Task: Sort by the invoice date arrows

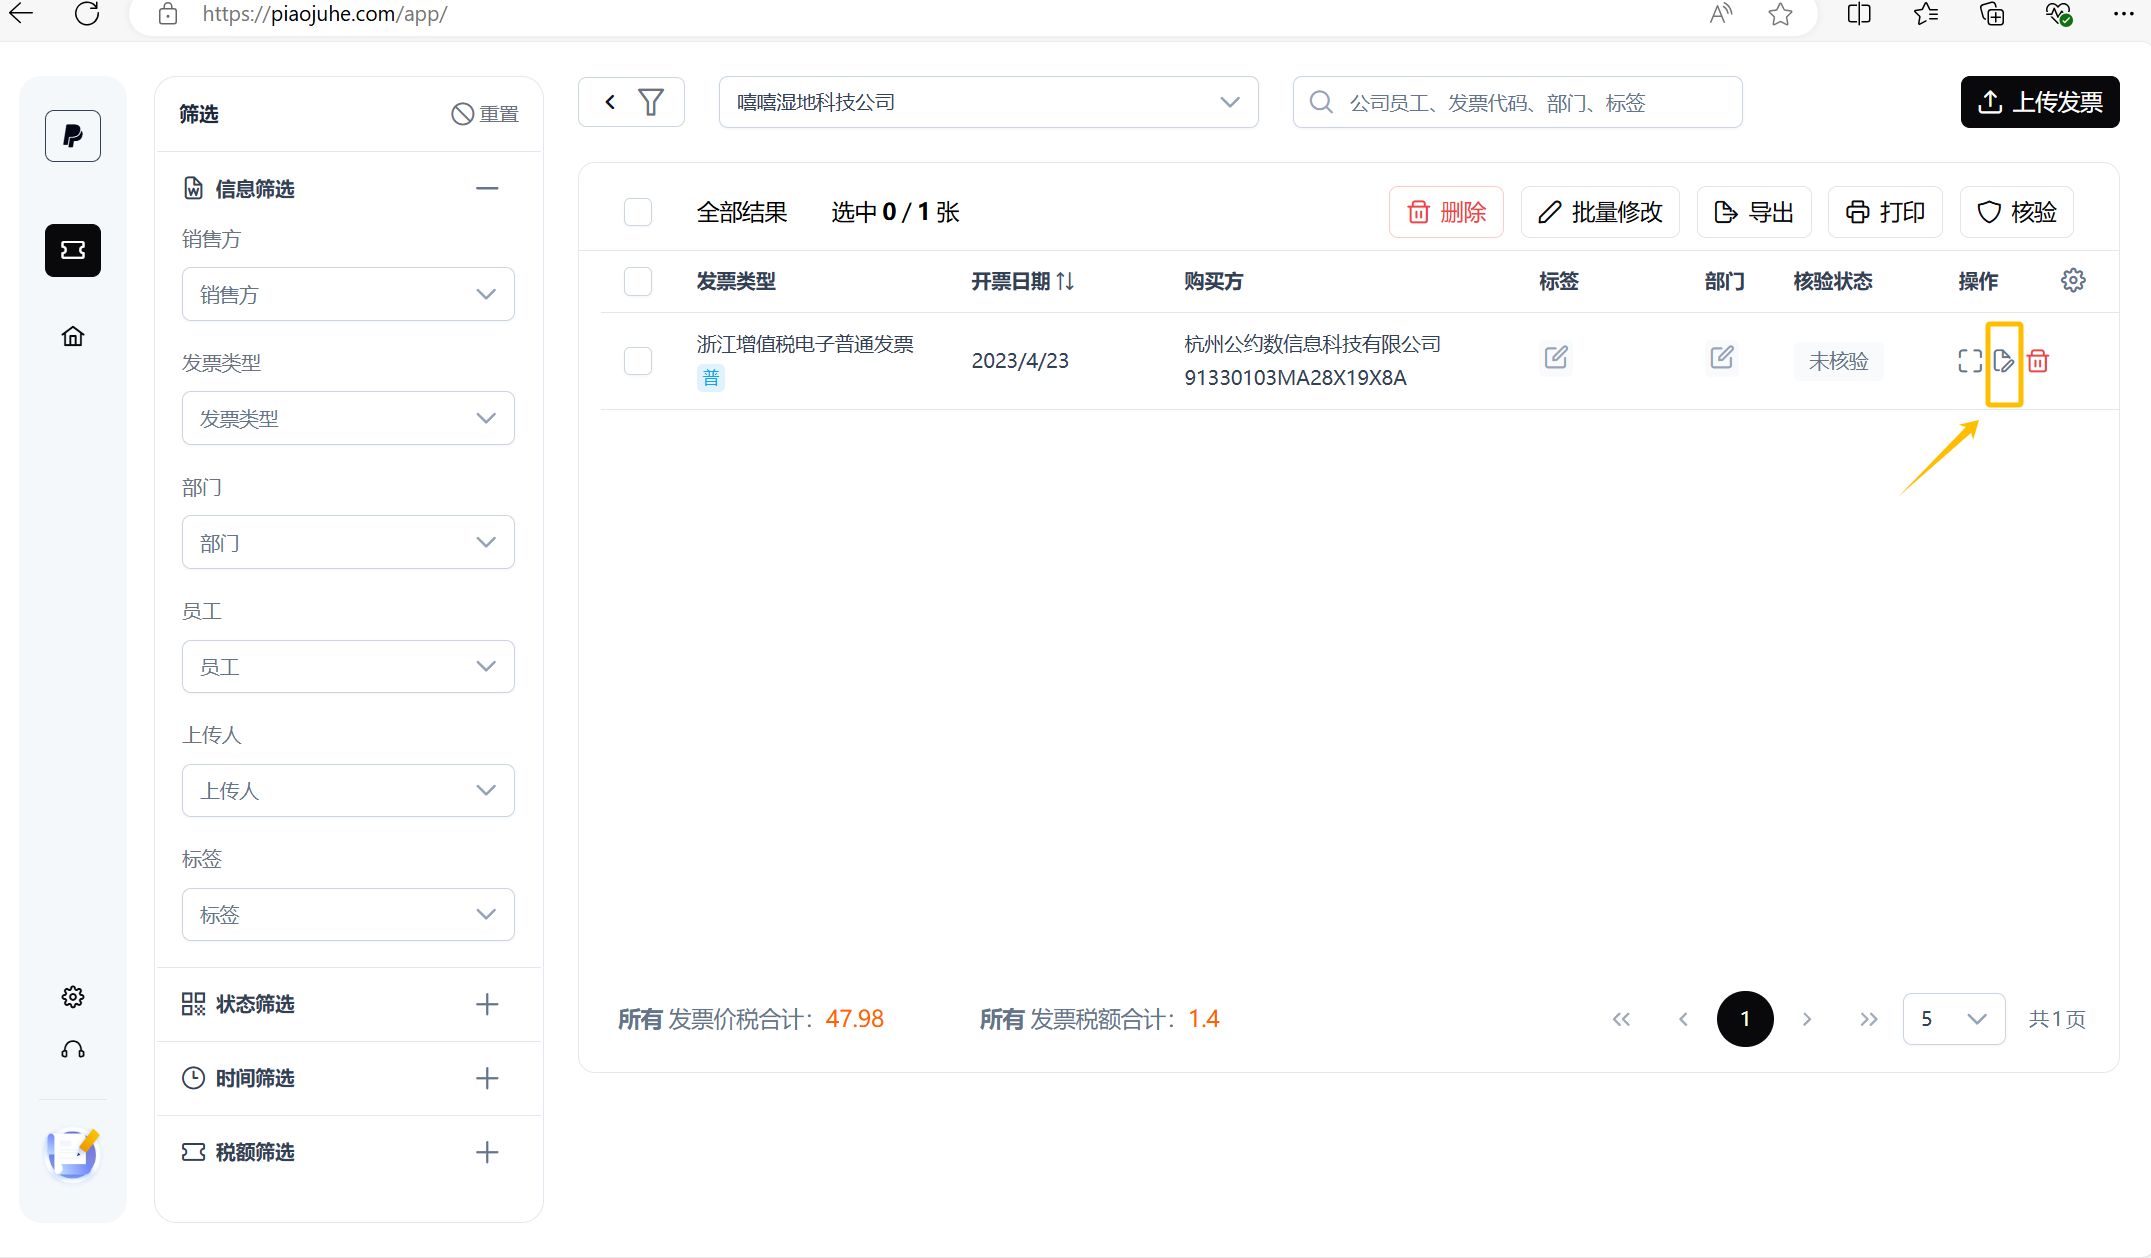Action: coord(1065,281)
